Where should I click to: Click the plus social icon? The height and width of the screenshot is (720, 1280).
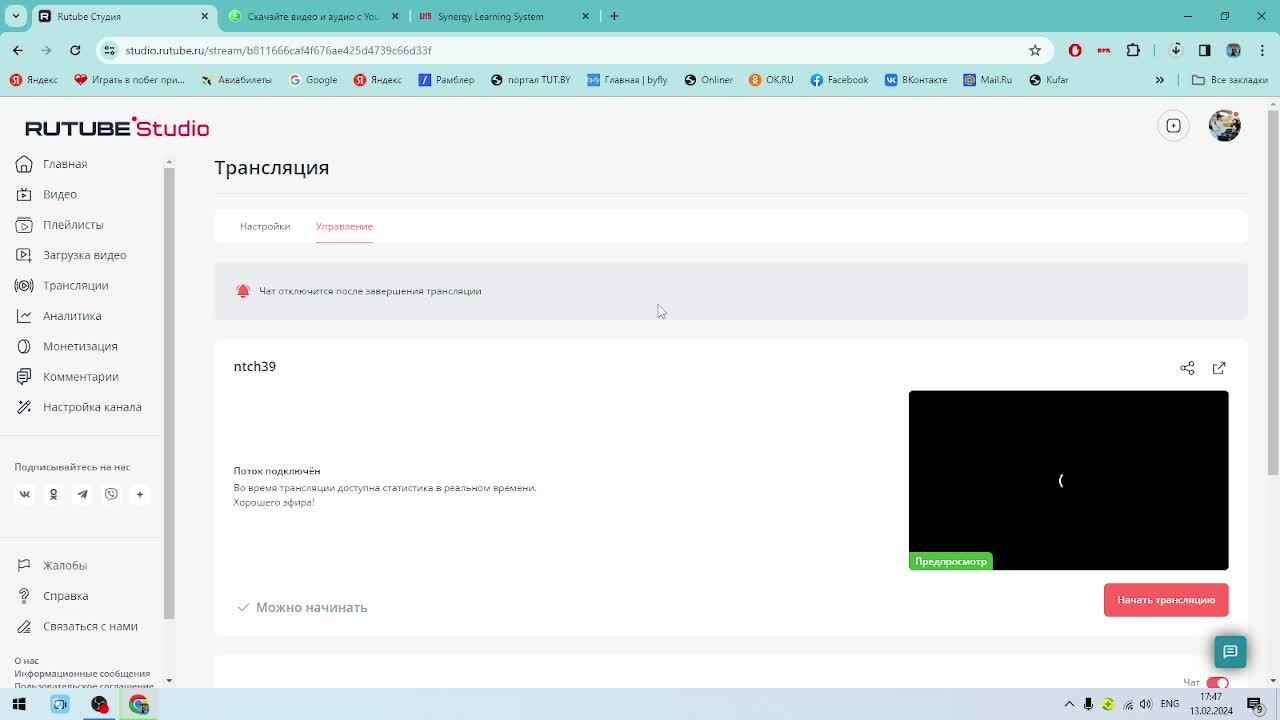[140, 494]
